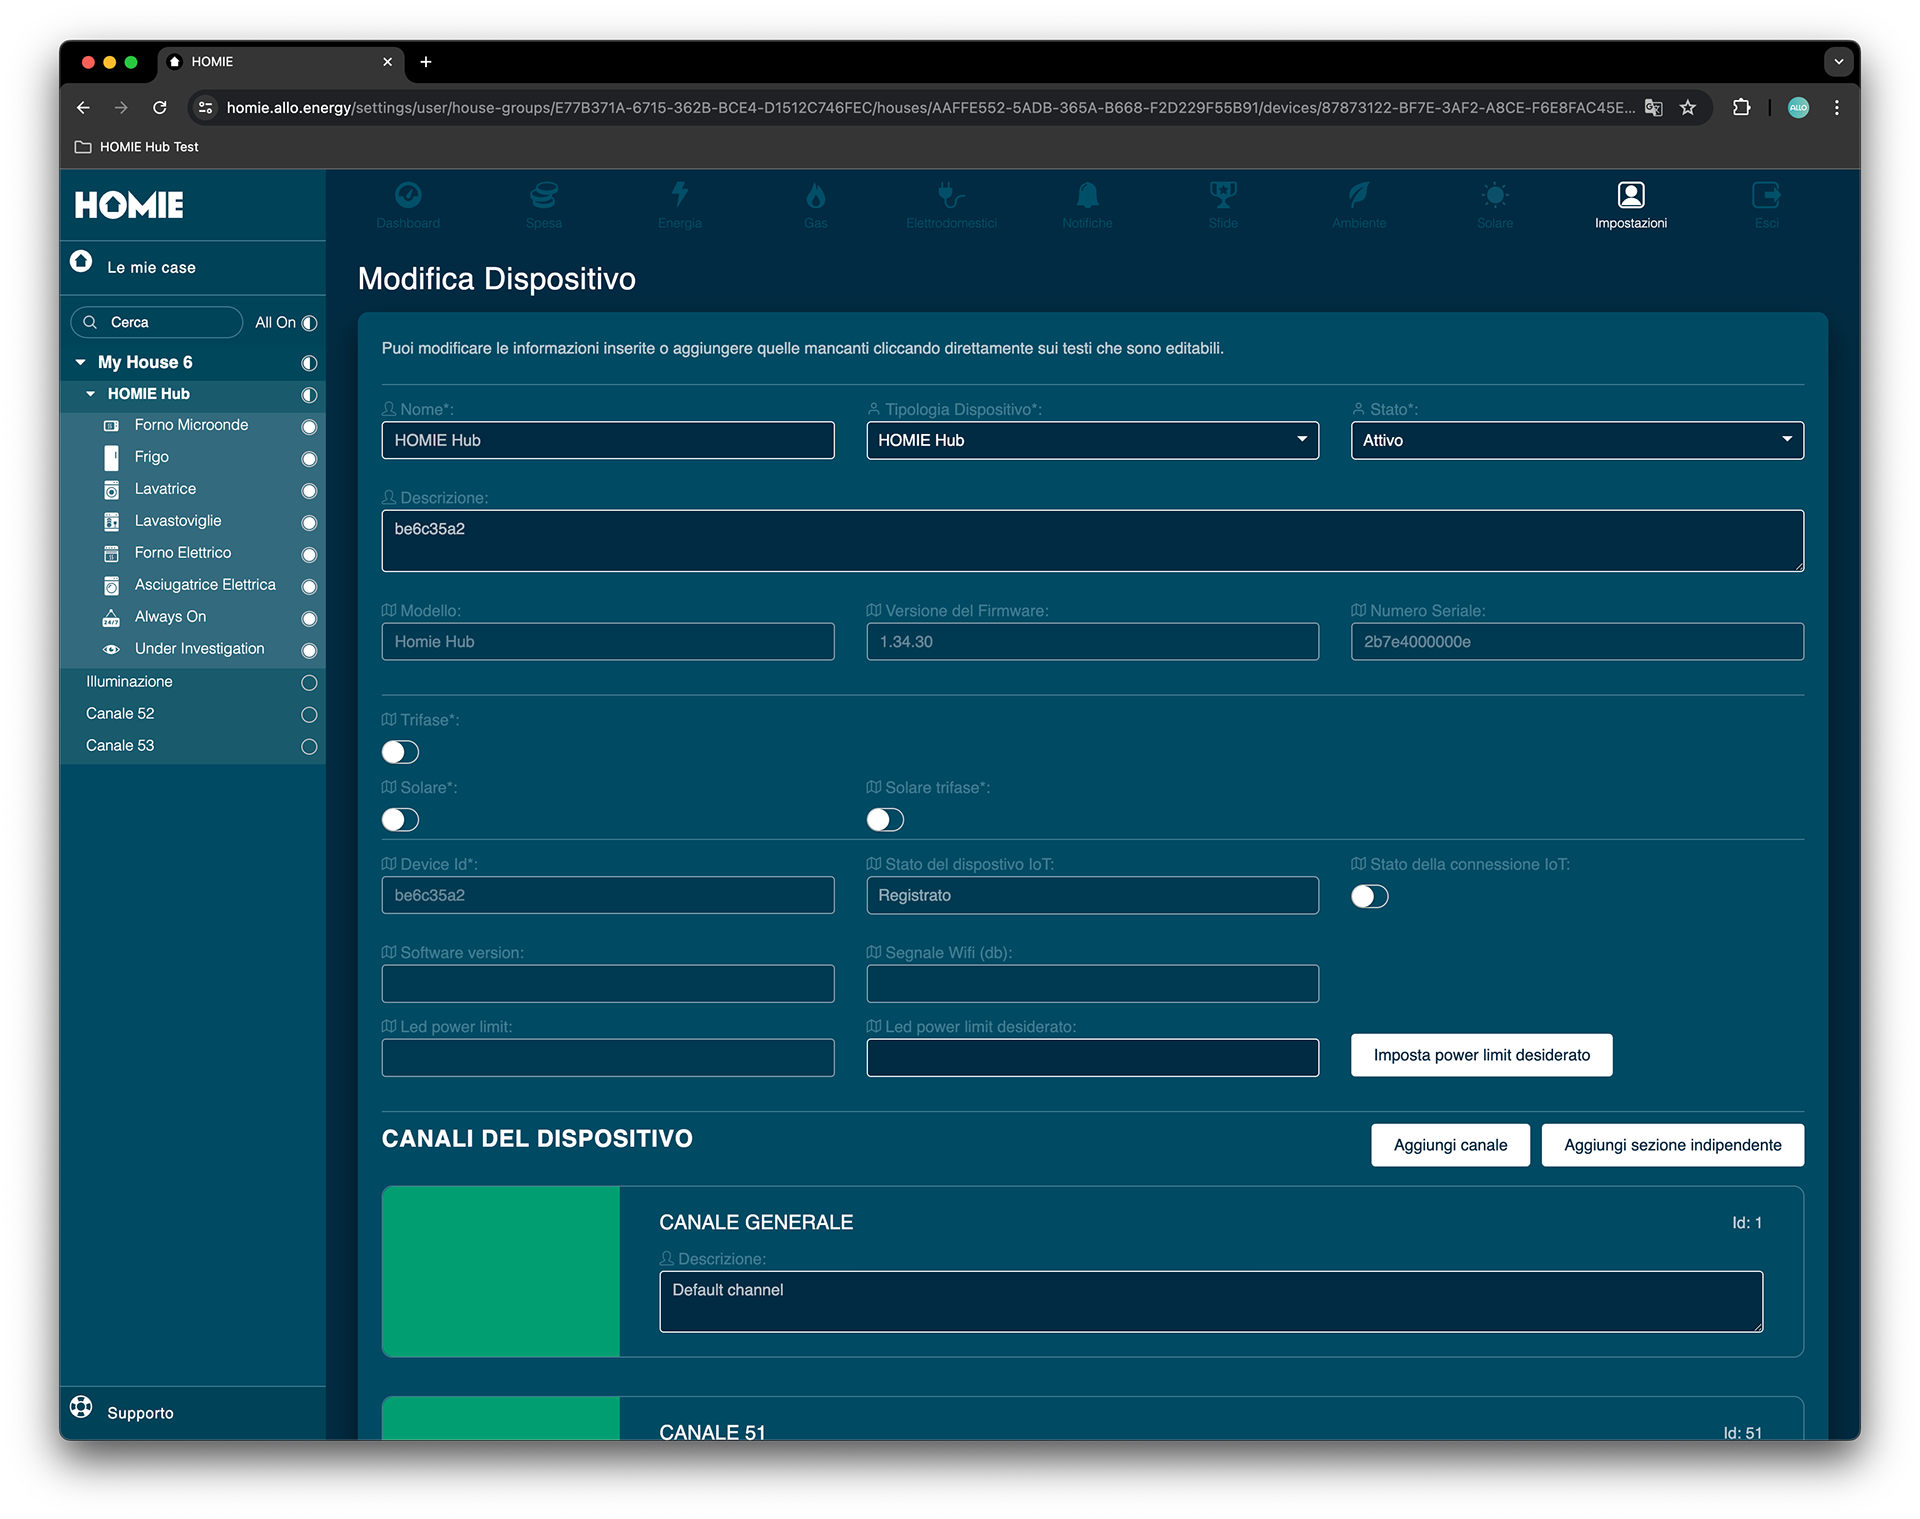Open the HOMIE Hub Test bookmark folder

137,147
